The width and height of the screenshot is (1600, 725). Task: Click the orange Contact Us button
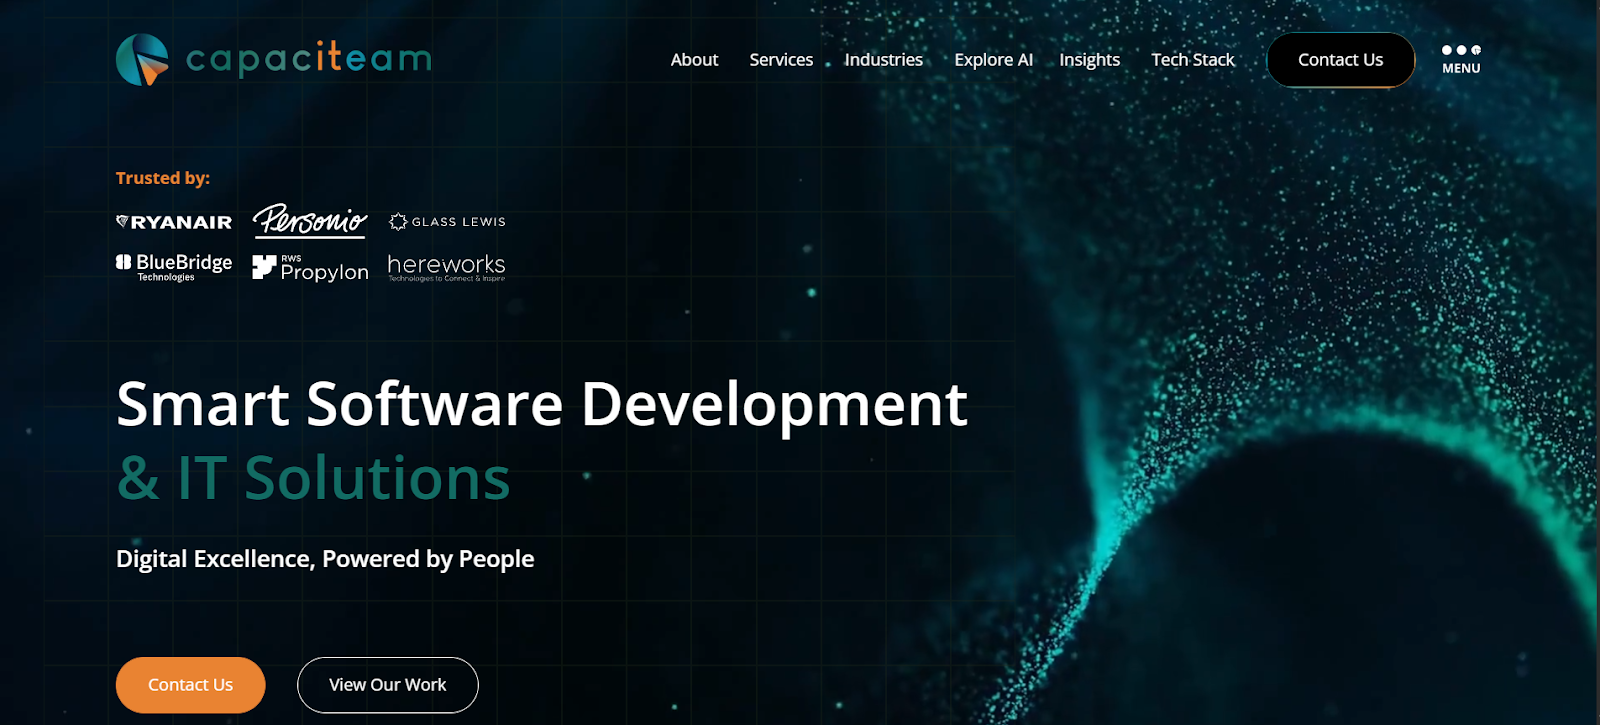point(190,685)
